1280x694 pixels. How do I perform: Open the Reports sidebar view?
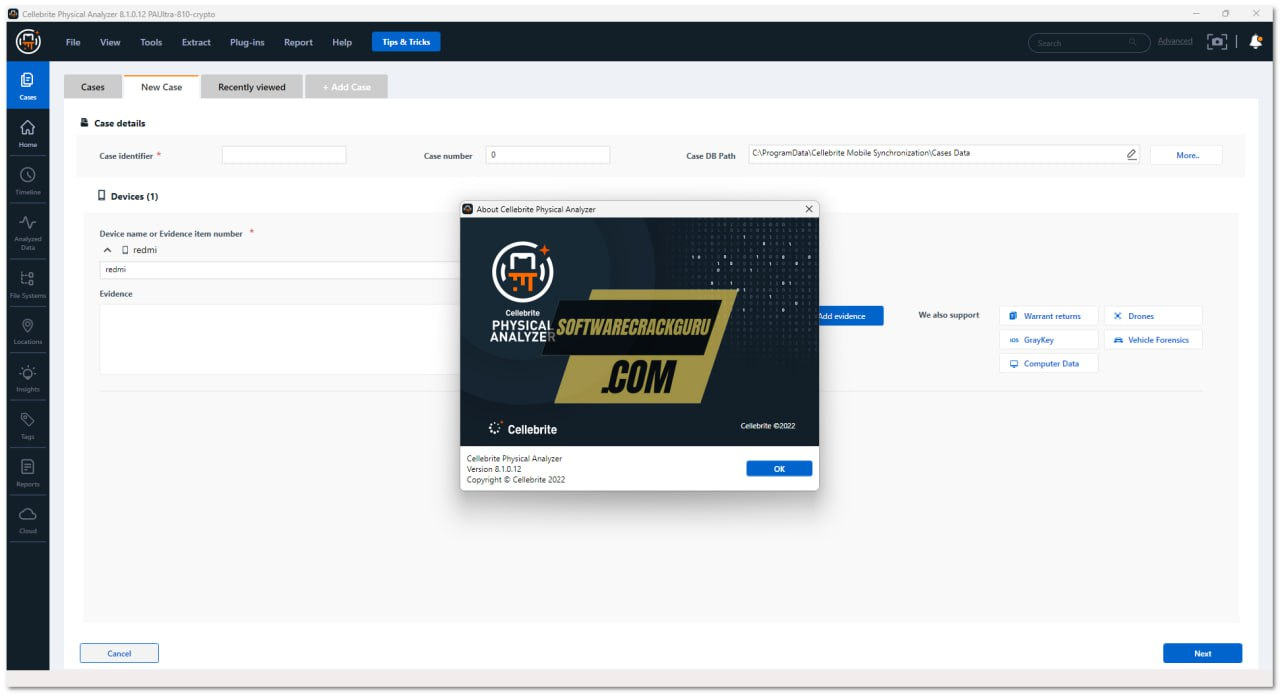coord(28,473)
